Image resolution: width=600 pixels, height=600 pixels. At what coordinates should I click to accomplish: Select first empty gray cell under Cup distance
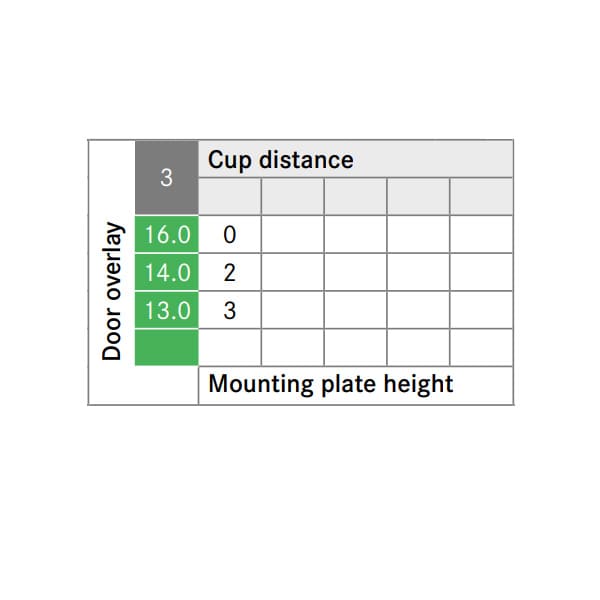(230, 196)
